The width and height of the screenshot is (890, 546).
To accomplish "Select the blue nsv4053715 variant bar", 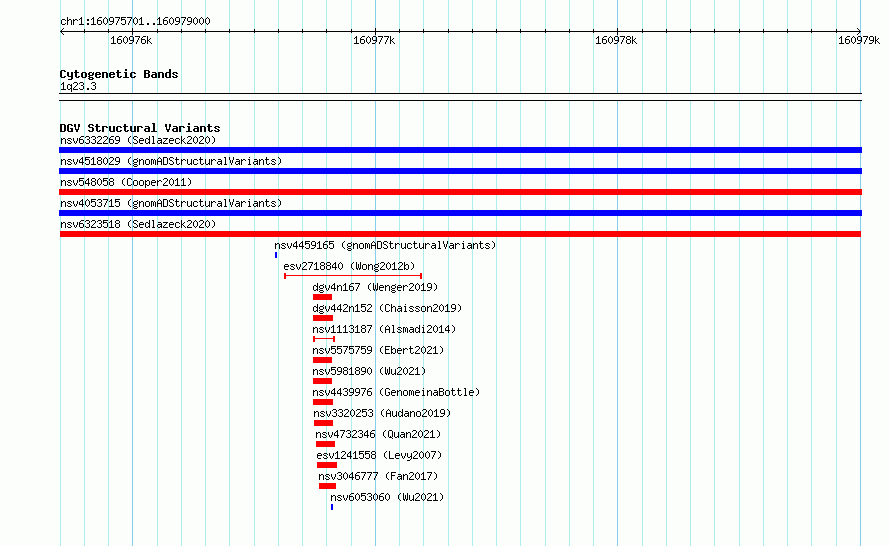I will (460, 213).
